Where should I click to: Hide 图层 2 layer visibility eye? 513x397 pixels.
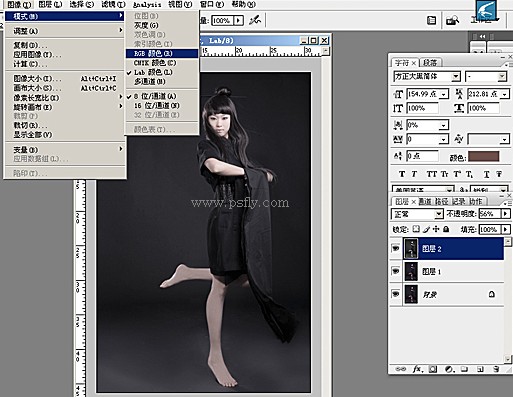[396, 249]
